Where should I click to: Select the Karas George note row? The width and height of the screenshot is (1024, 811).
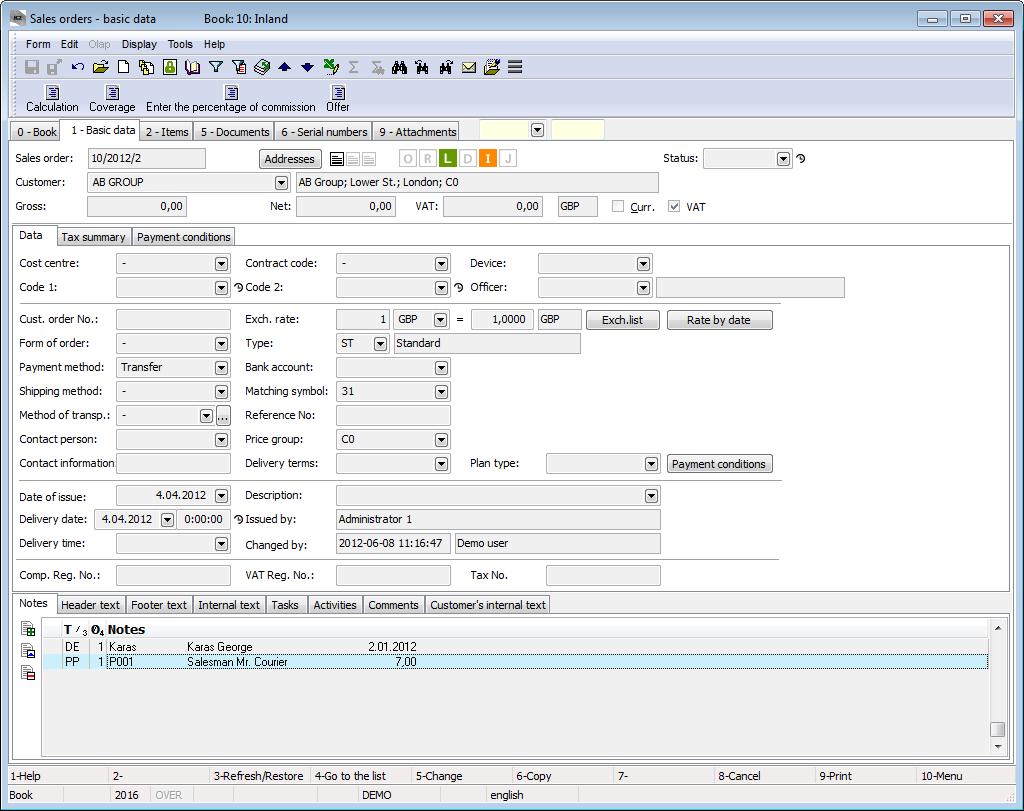(515, 646)
